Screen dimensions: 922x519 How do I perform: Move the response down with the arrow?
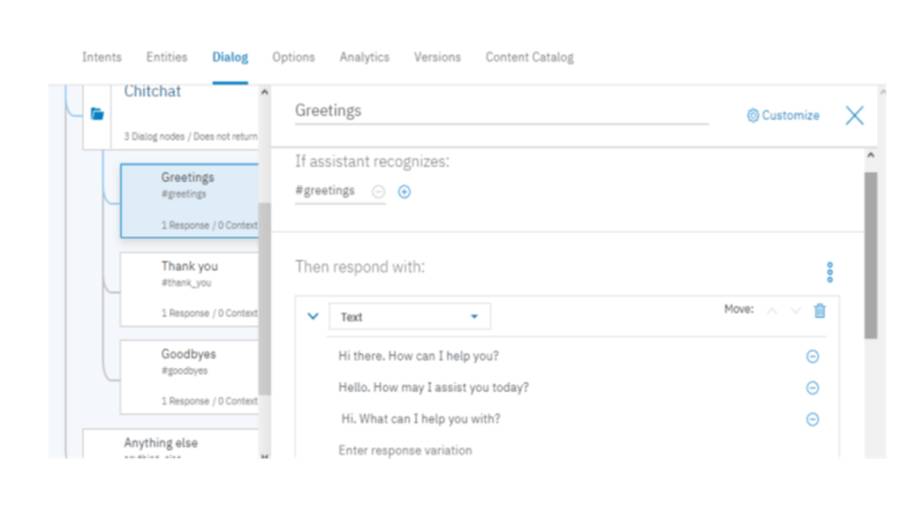point(796,311)
